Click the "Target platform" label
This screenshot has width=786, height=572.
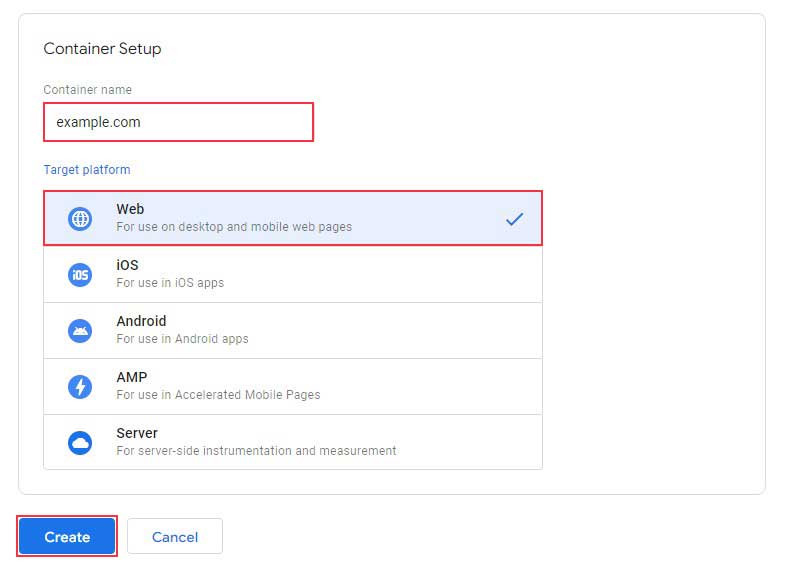(x=87, y=170)
